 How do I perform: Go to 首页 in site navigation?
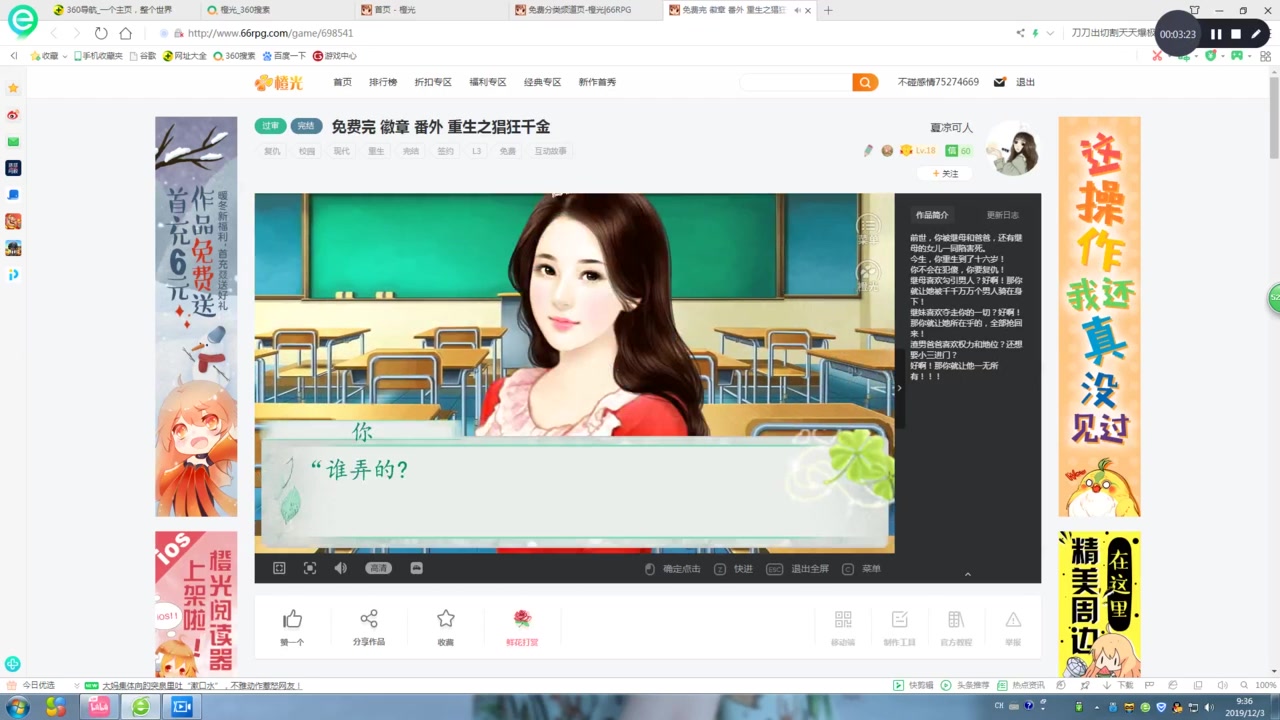pyautogui.click(x=343, y=82)
